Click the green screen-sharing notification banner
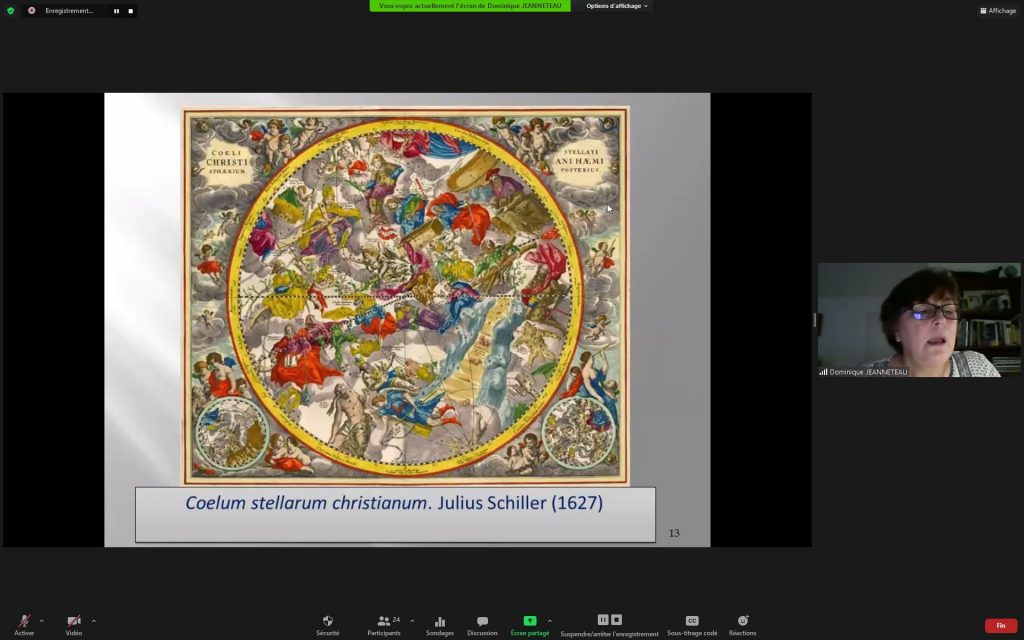Viewport: 1024px width, 640px height. (470, 6)
